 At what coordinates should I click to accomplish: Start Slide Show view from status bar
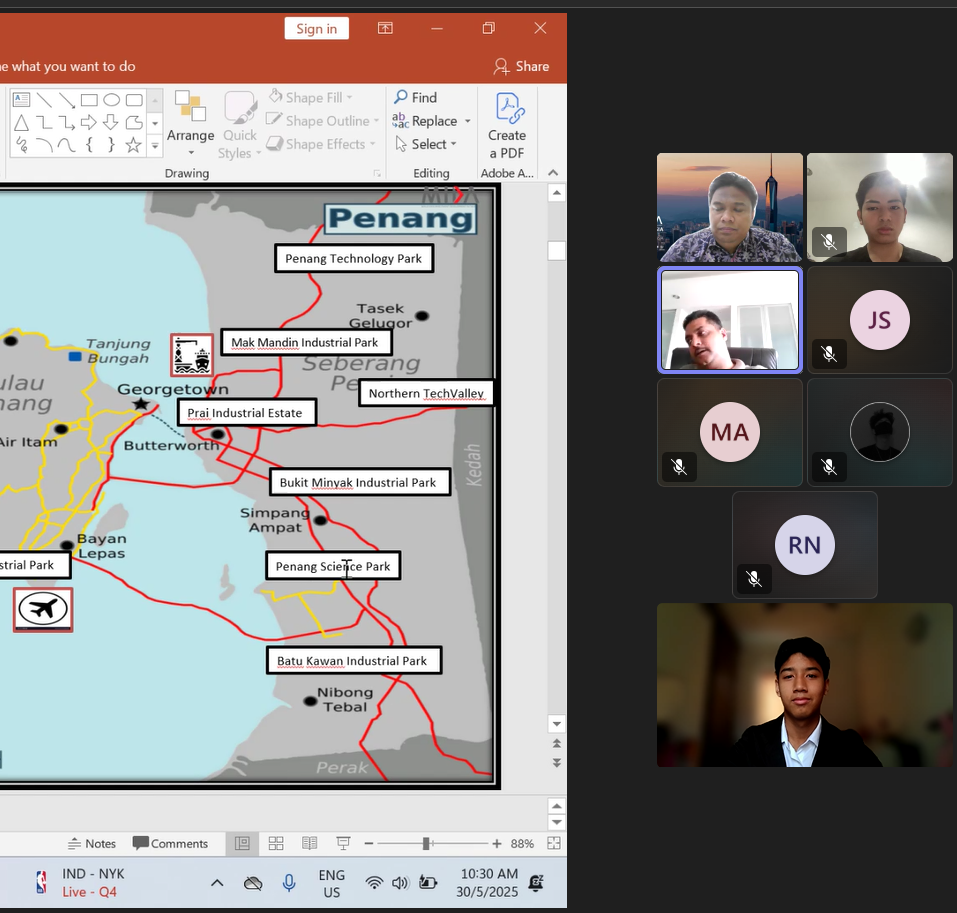pos(344,843)
